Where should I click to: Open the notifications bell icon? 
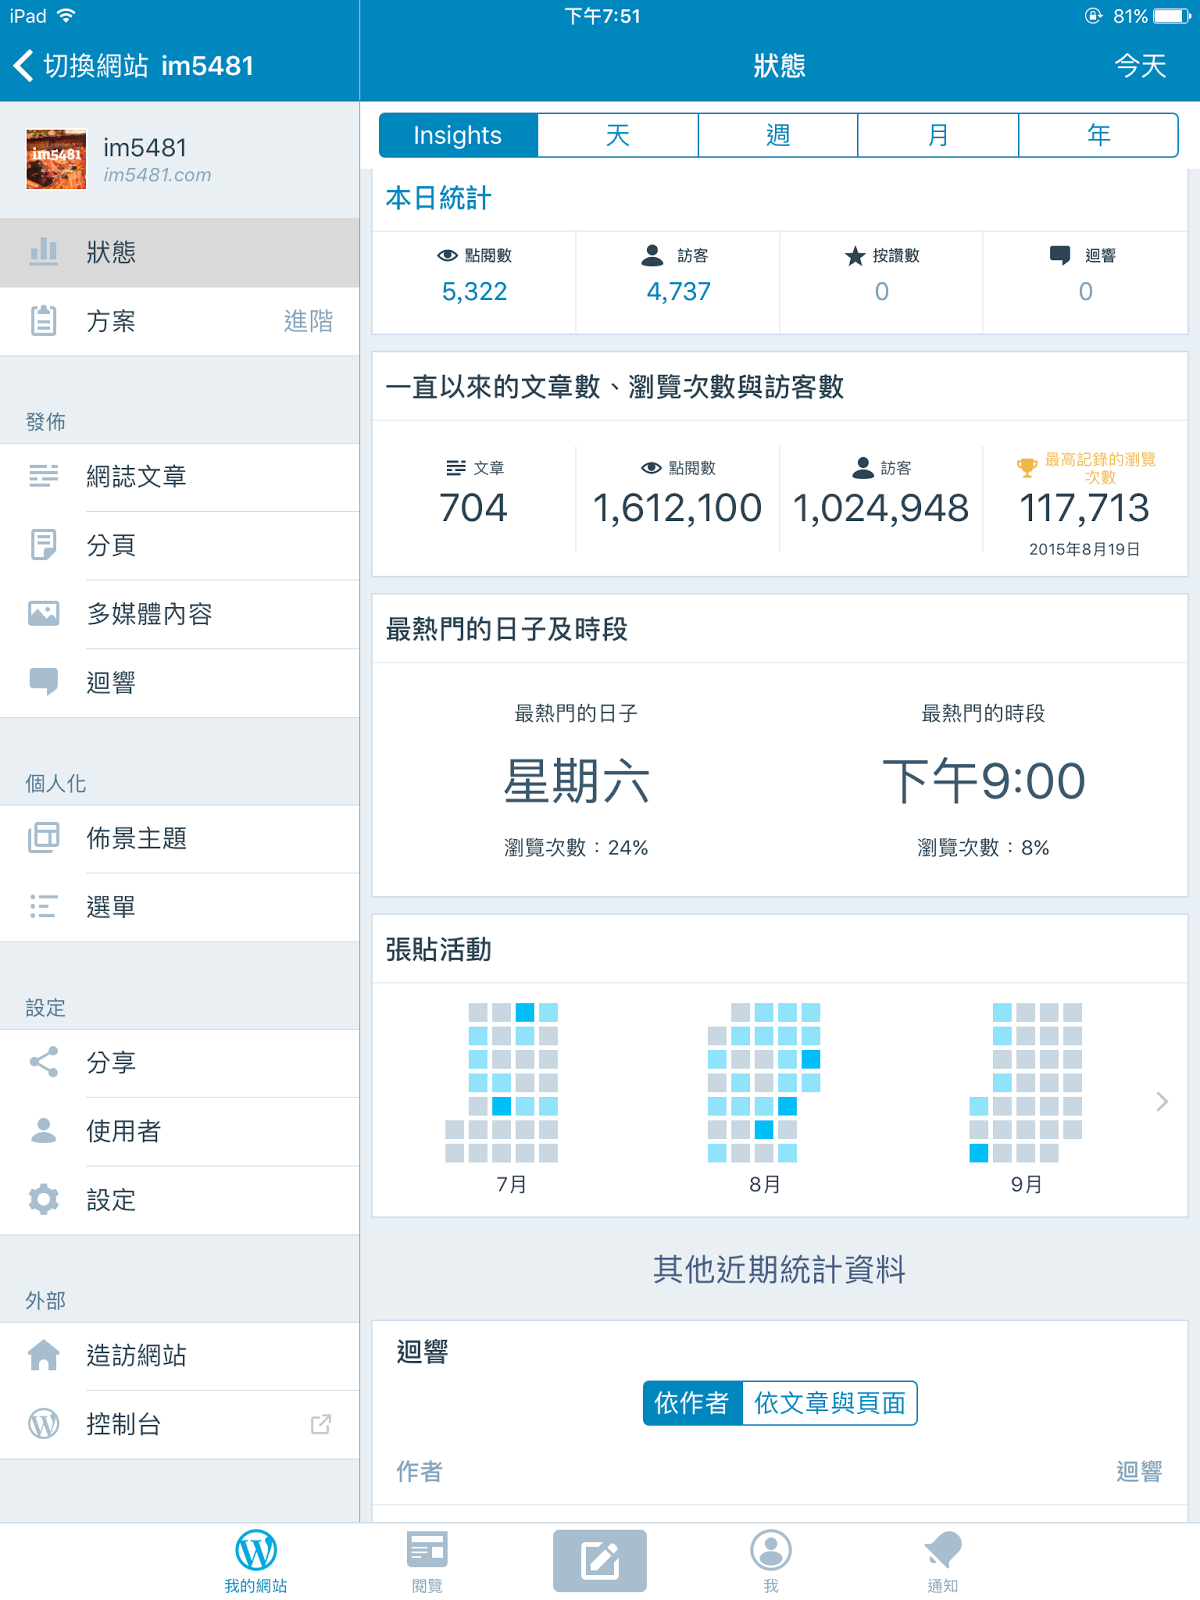(943, 1552)
